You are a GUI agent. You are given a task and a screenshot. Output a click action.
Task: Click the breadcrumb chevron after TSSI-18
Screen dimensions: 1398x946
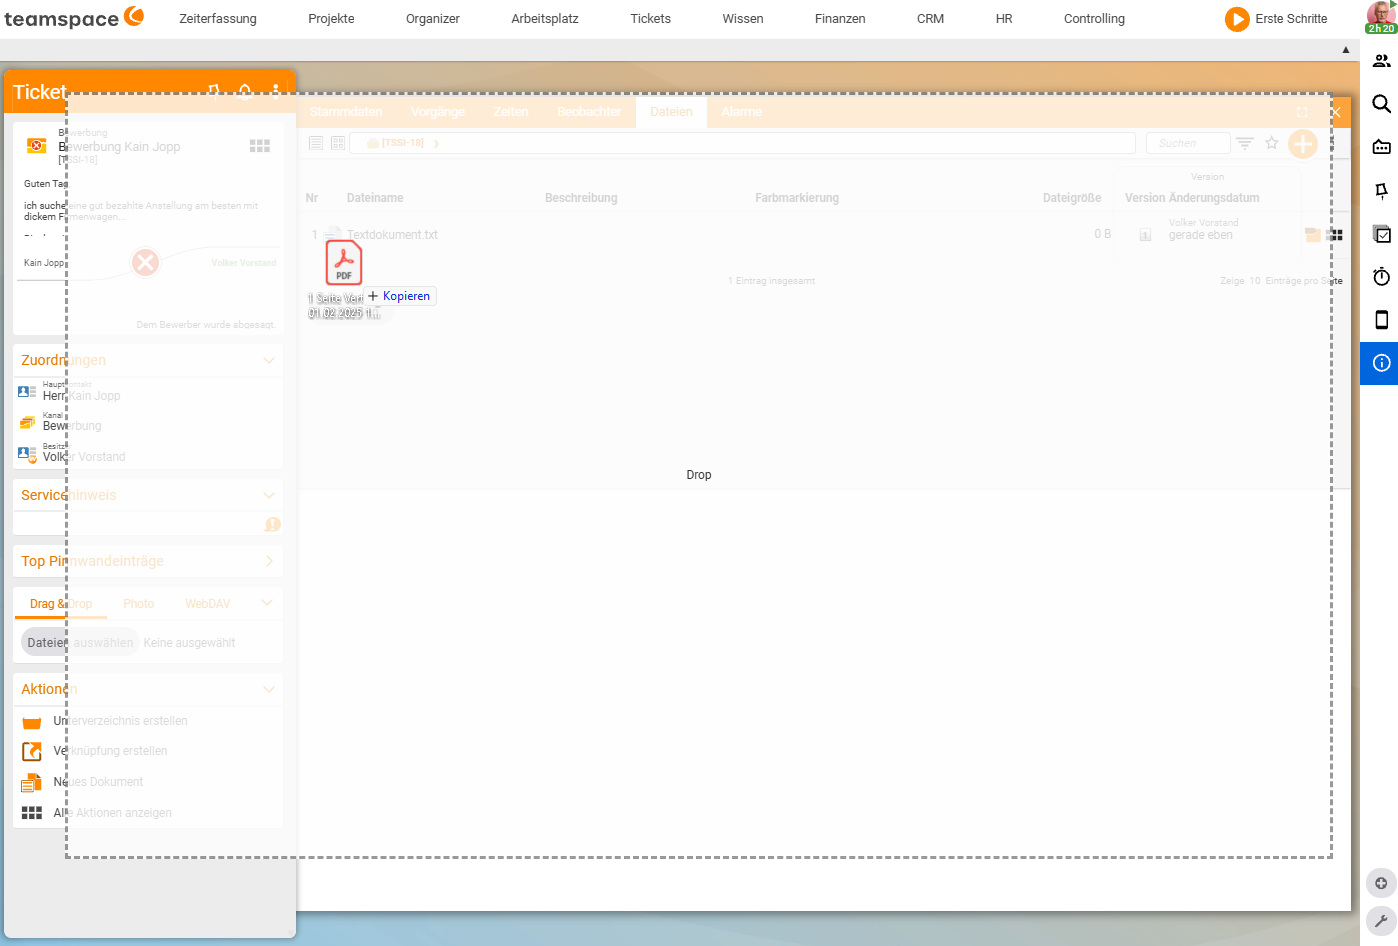[436, 144]
